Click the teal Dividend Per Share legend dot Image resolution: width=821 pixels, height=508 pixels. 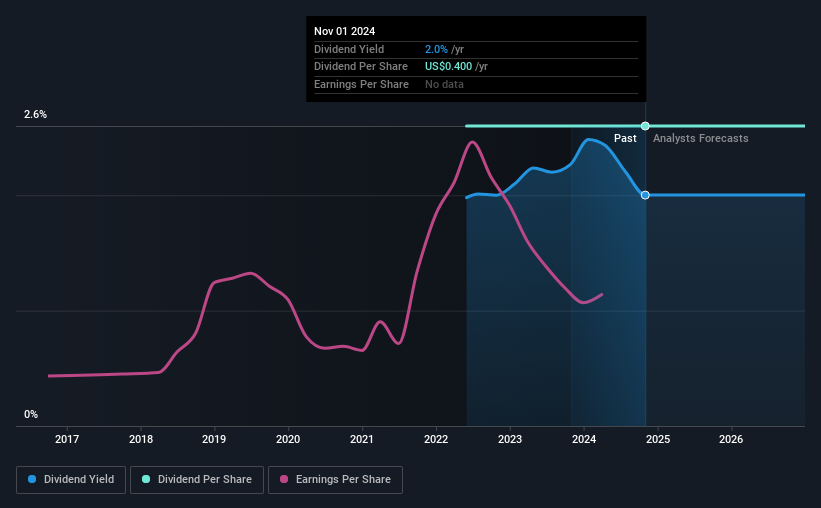click(146, 479)
